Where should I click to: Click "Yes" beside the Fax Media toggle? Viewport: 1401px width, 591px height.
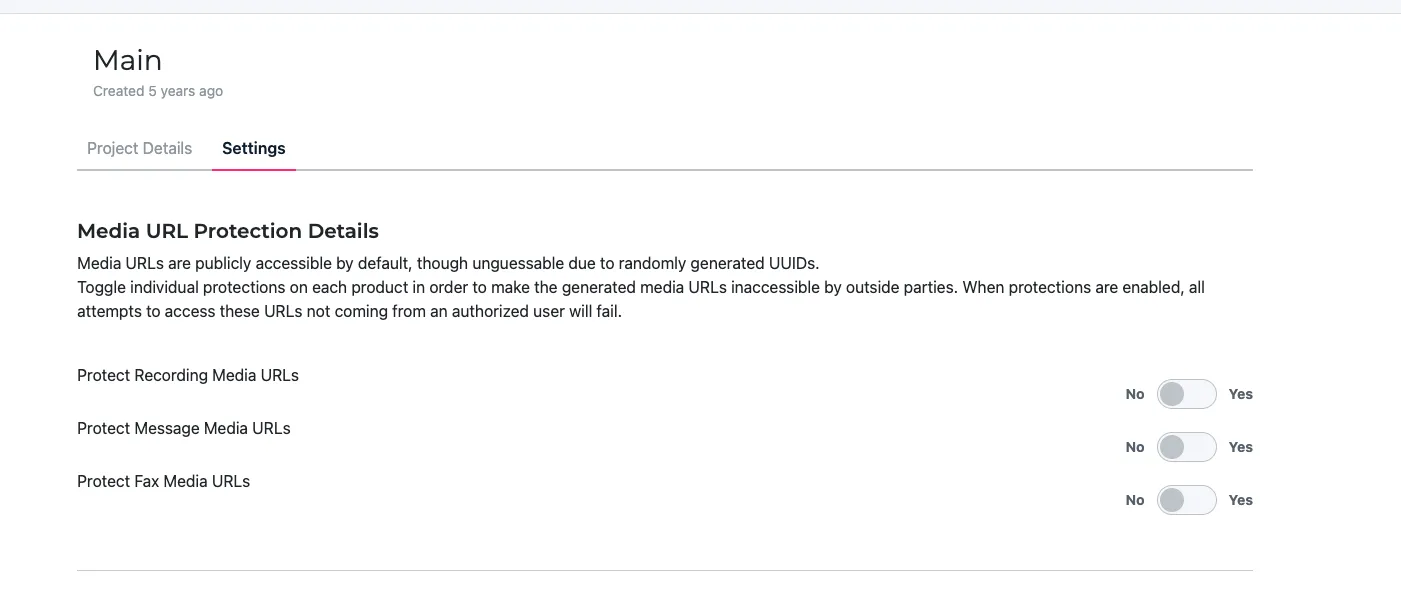pos(1240,500)
